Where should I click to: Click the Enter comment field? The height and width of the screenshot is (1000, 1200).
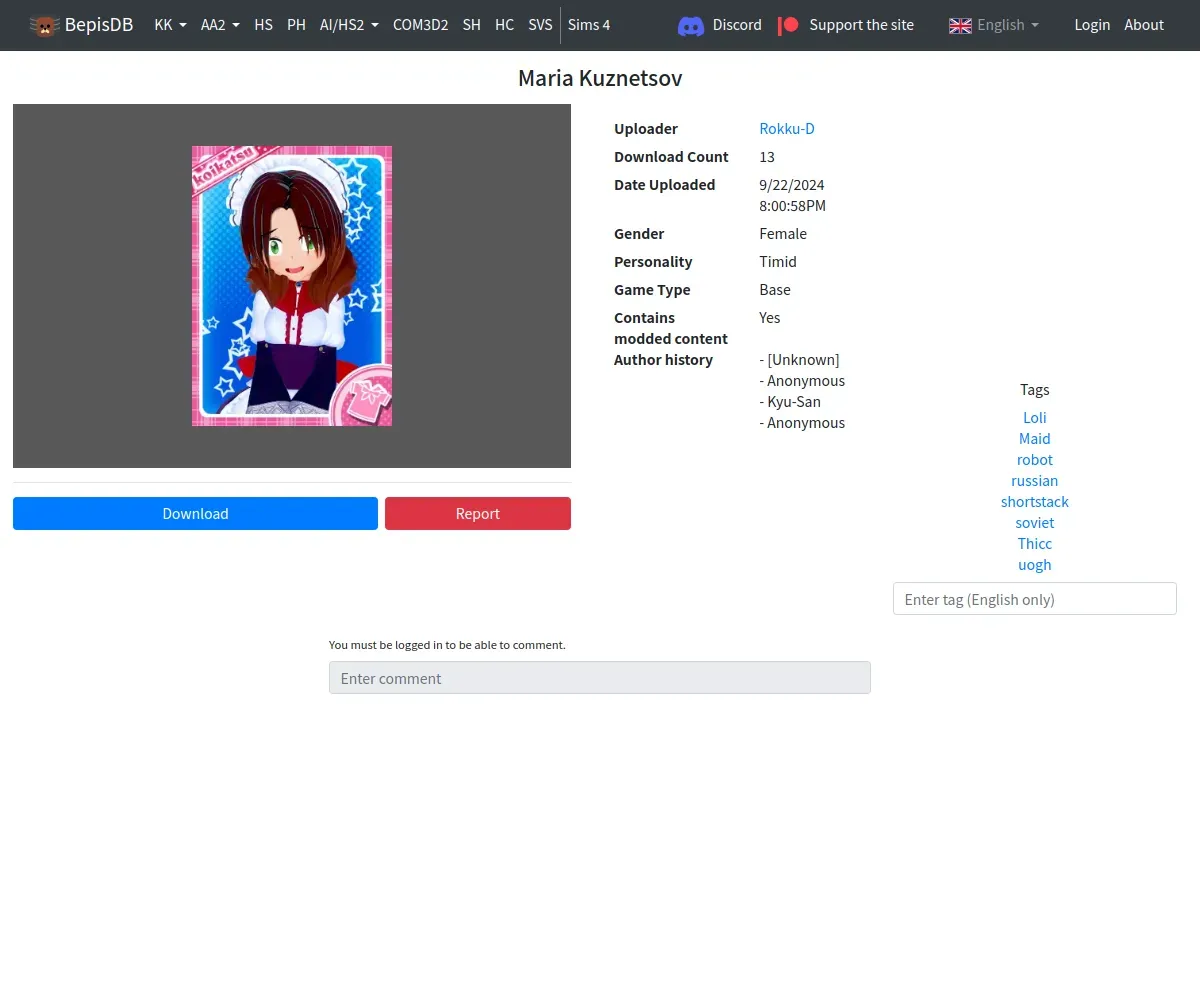coord(600,678)
